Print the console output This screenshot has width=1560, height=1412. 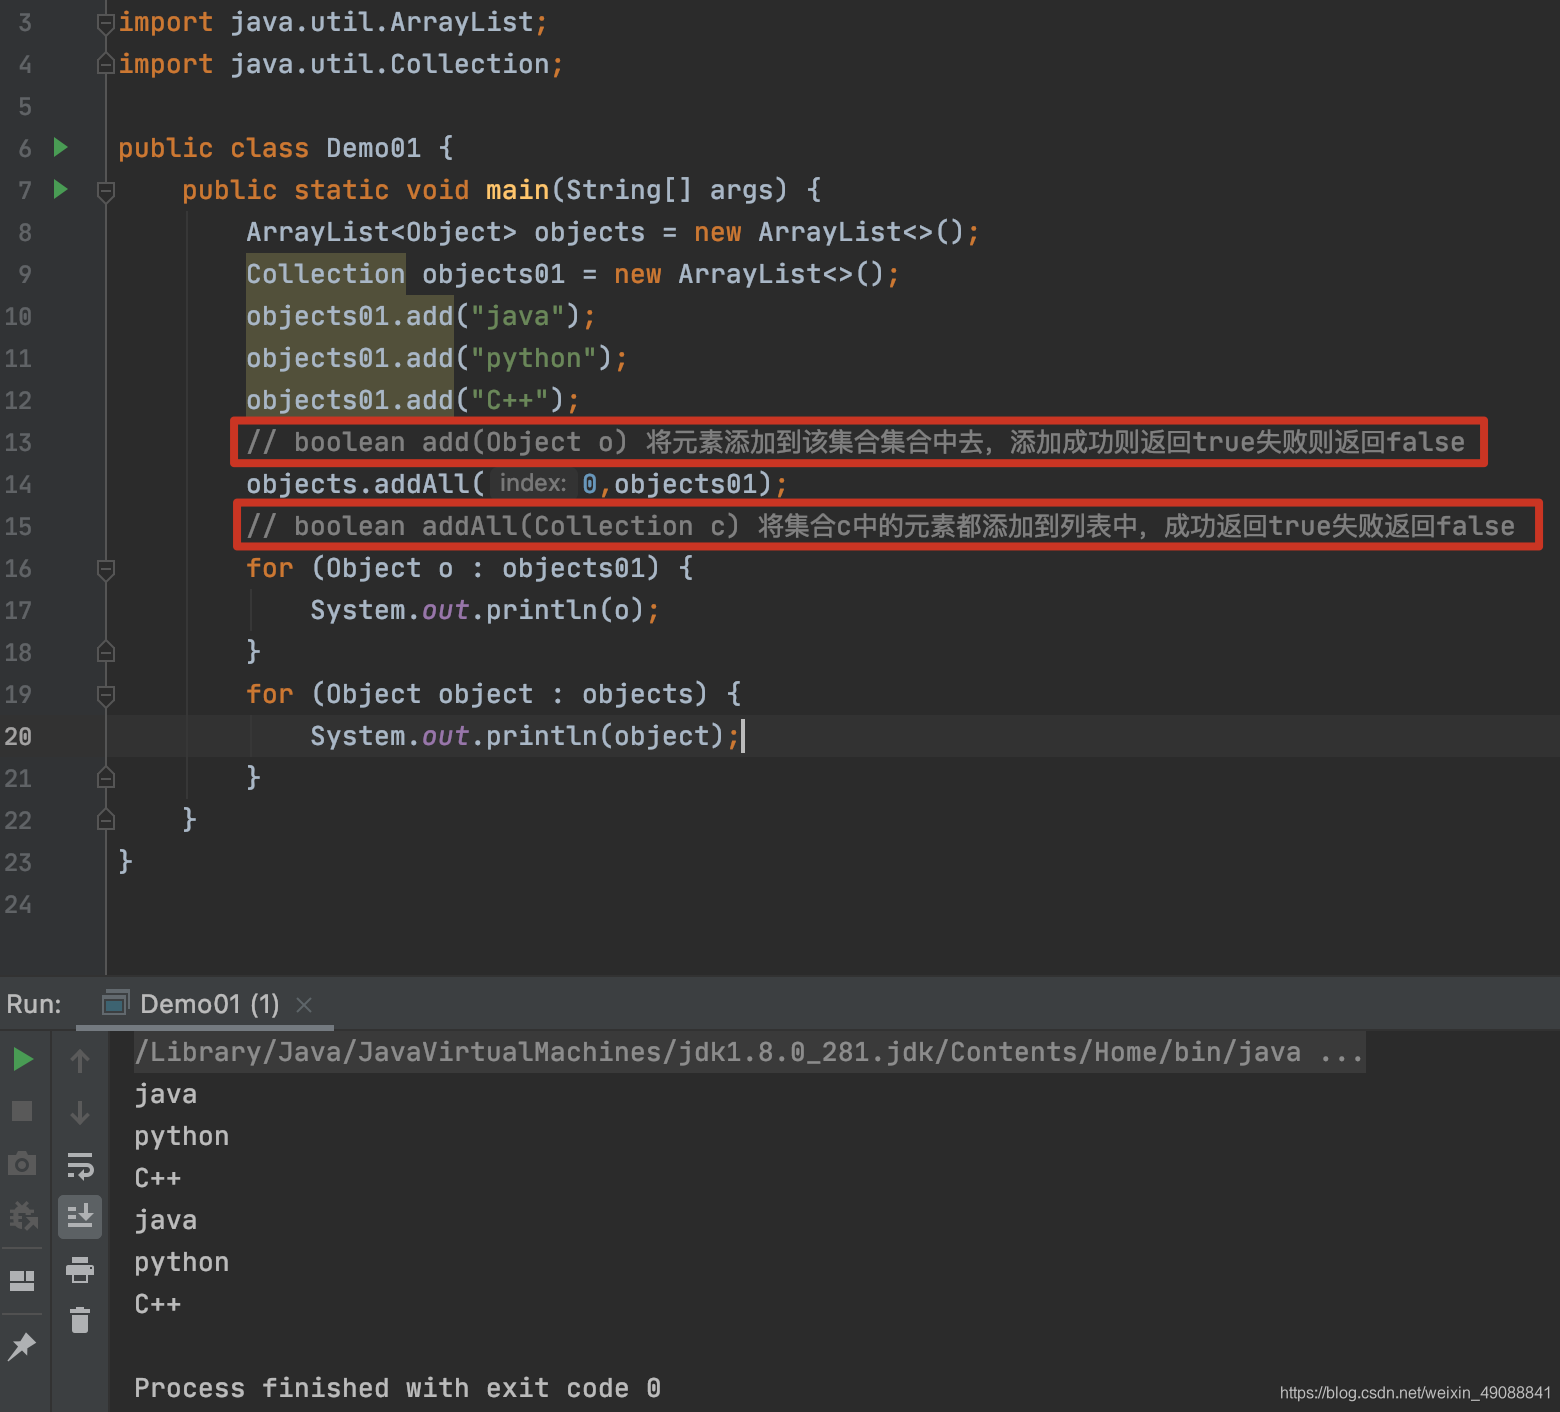tap(80, 1270)
